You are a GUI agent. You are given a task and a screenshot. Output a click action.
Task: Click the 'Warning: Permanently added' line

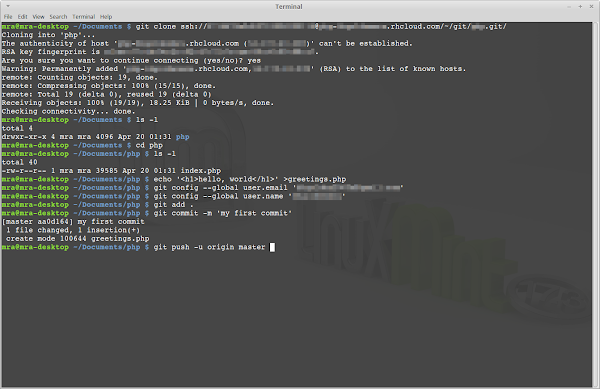pyautogui.click(x=234, y=69)
